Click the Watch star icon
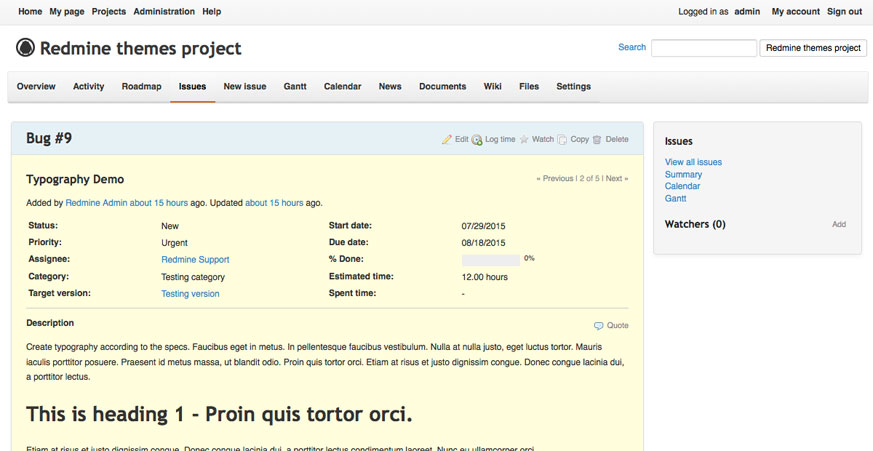 pos(524,140)
